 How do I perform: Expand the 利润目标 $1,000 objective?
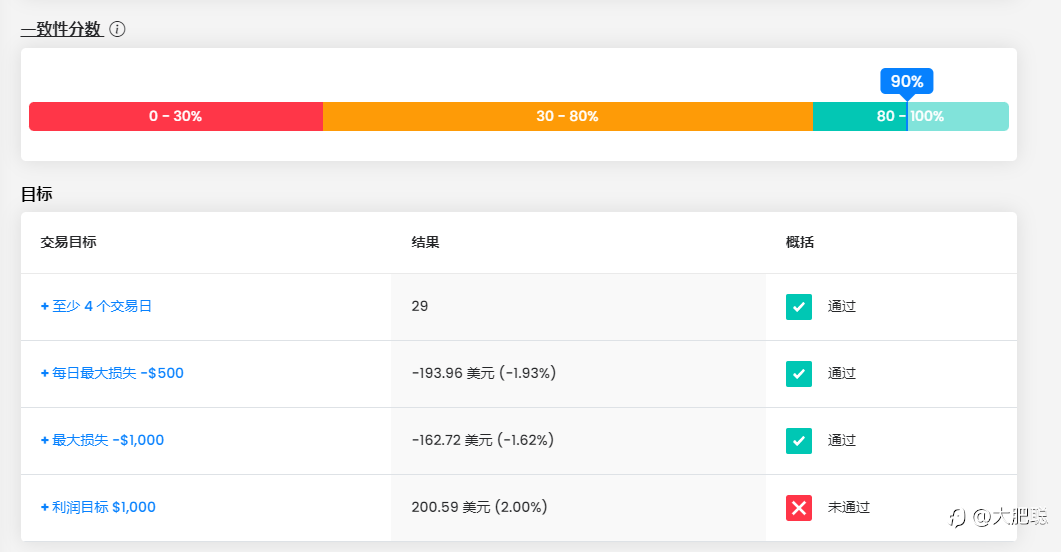[98, 507]
